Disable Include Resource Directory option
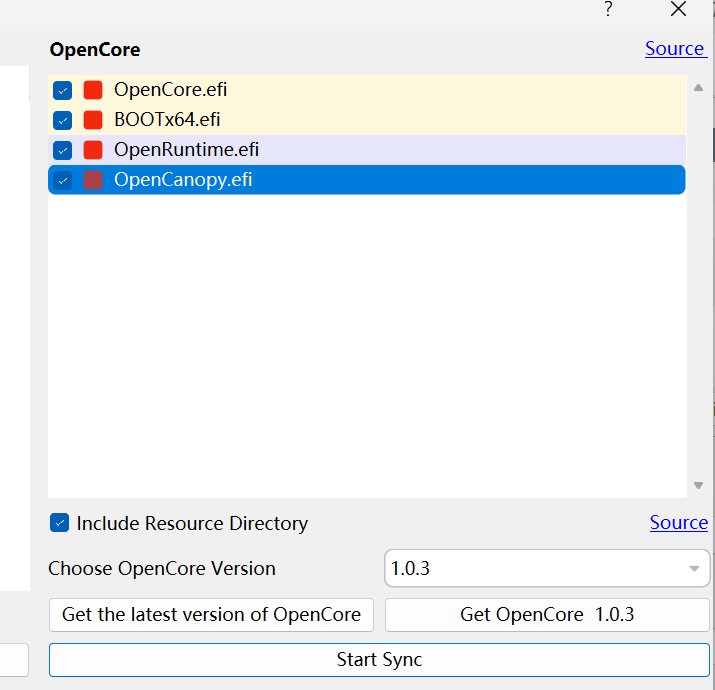This screenshot has height=690, width=715. pos(60,523)
